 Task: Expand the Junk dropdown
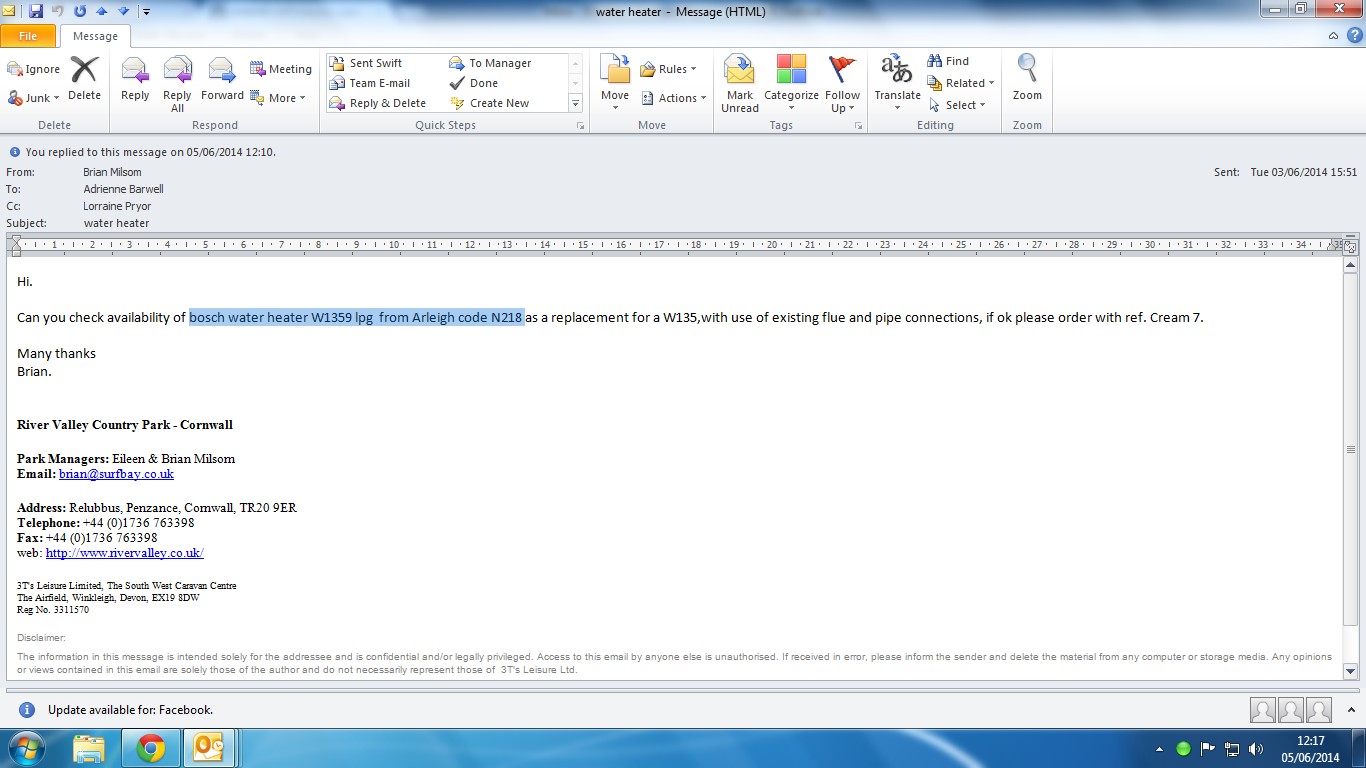pyautogui.click(x=36, y=98)
